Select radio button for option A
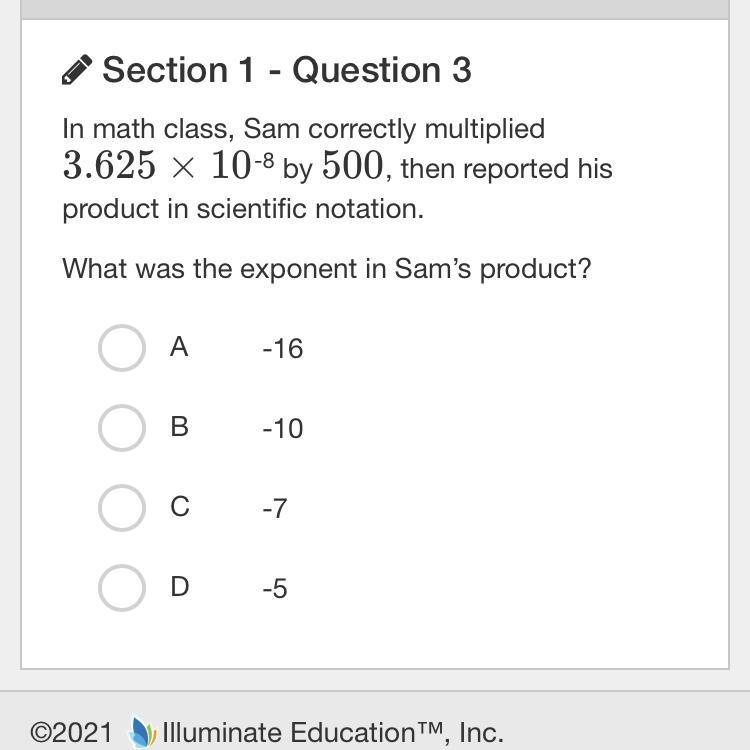This screenshot has width=750, height=750. [122, 348]
